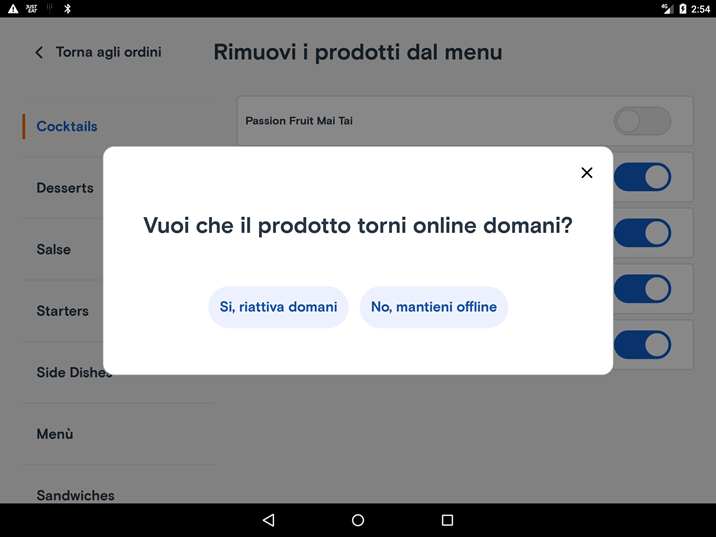The height and width of the screenshot is (537, 716).
Task: Tap the Just Eat notification icon
Action: coord(32,8)
